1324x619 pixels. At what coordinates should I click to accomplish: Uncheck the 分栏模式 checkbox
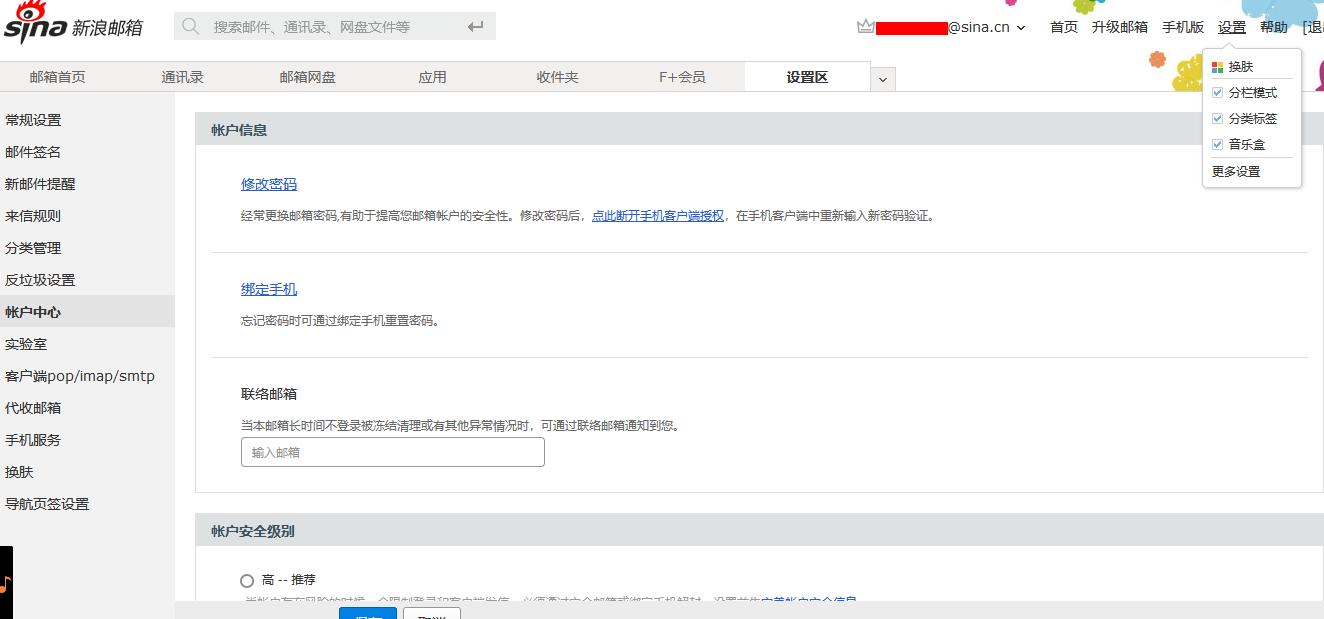(x=1217, y=92)
